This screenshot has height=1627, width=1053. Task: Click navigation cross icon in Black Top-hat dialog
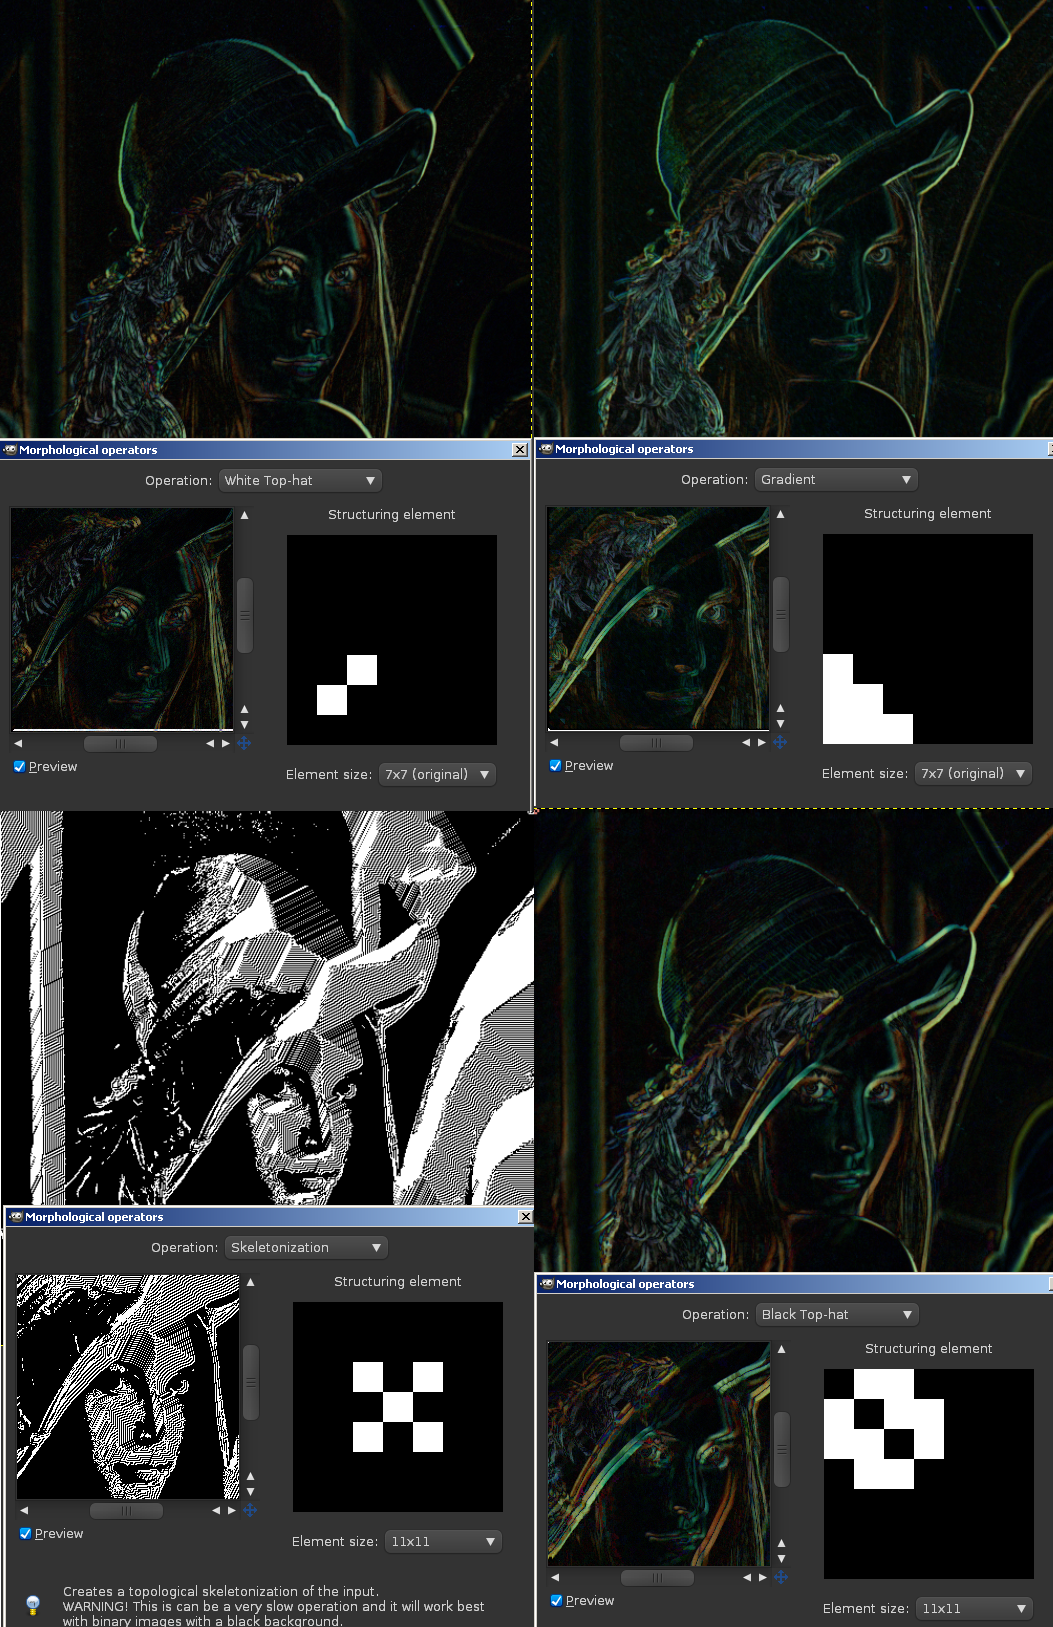(x=781, y=1577)
